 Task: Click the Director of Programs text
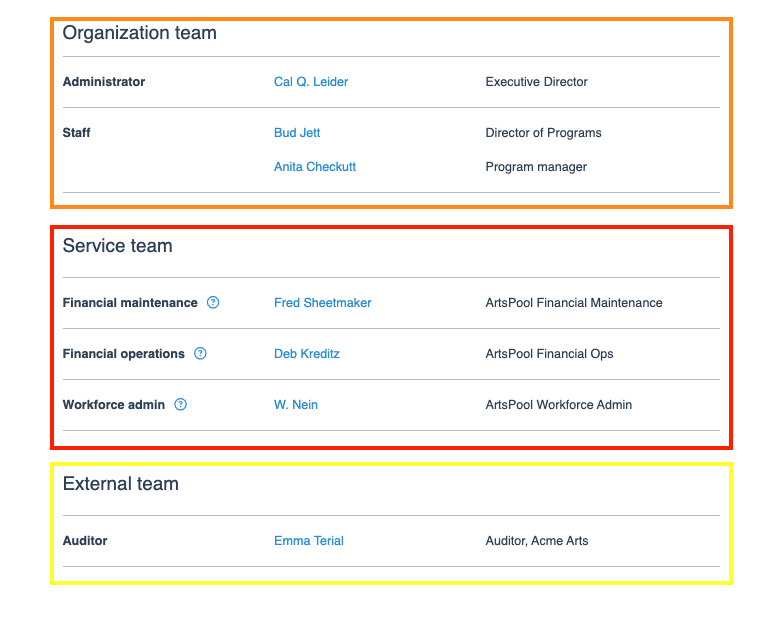tap(543, 133)
